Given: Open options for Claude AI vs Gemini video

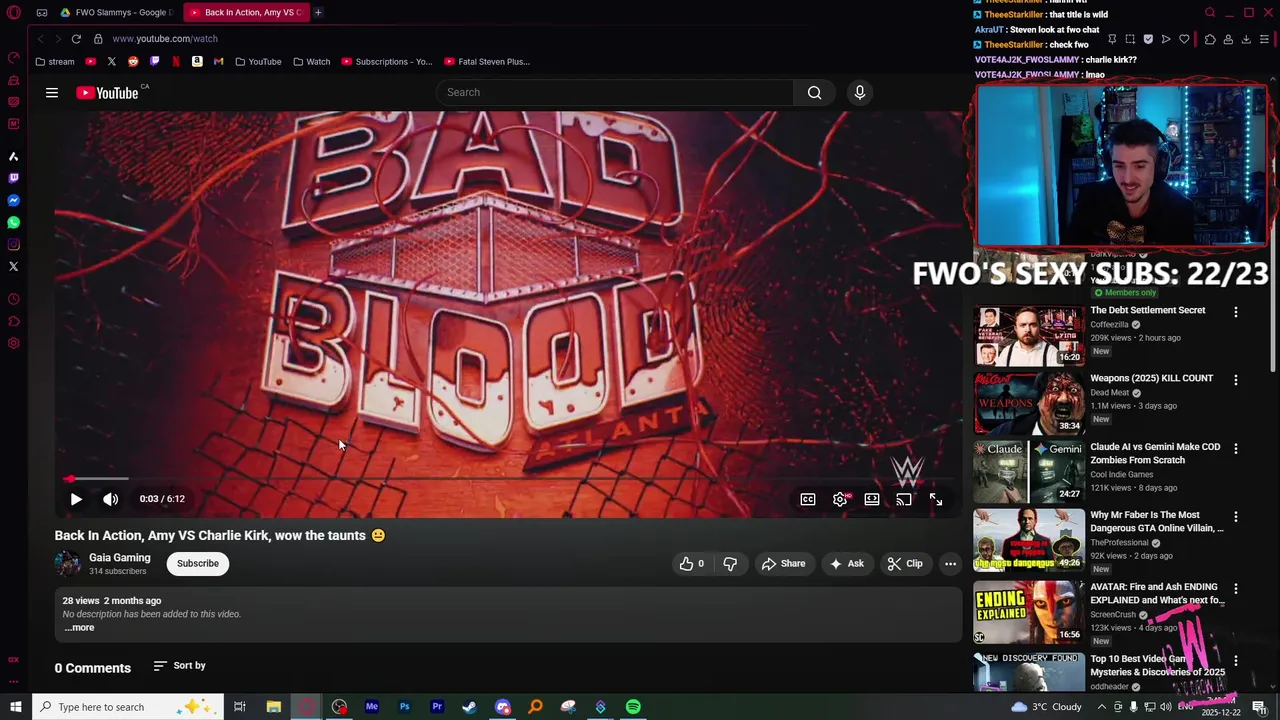Looking at the screenshot, I should click(1236, 449).
